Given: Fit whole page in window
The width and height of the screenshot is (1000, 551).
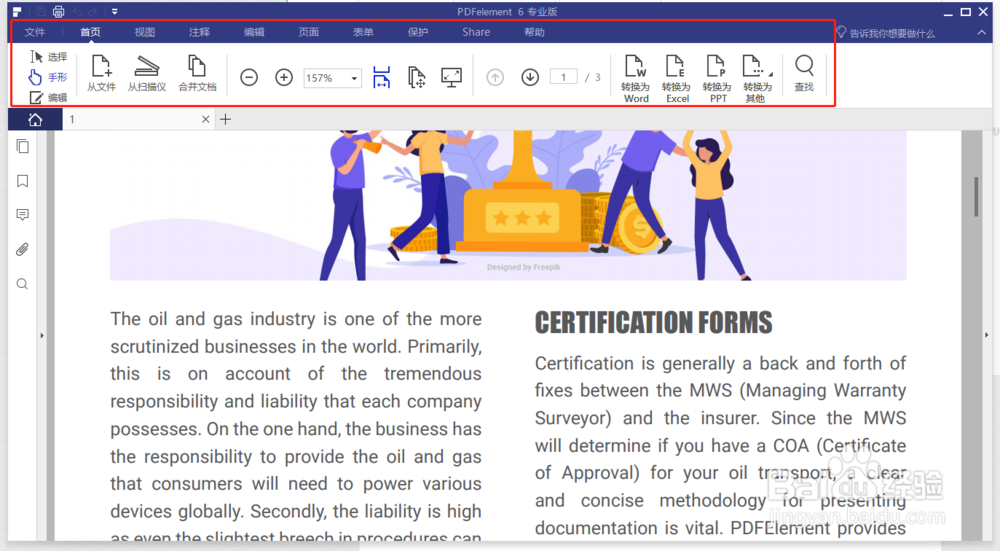Looking at the screenshot, I should (416, 77).
